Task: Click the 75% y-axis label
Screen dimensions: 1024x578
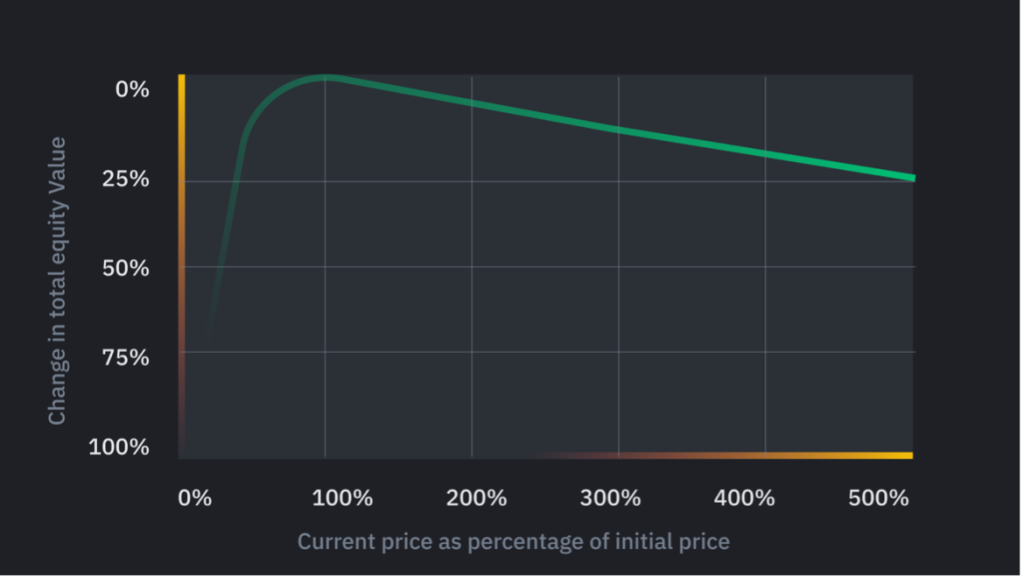Action: [x=126, y=358]
